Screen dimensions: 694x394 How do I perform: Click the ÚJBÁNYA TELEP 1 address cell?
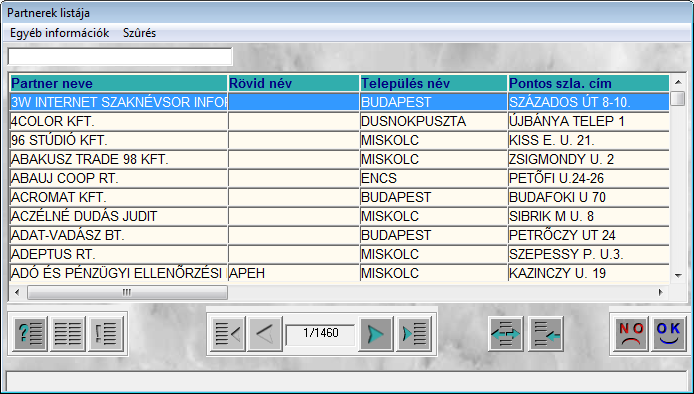(x=589, y=121)
